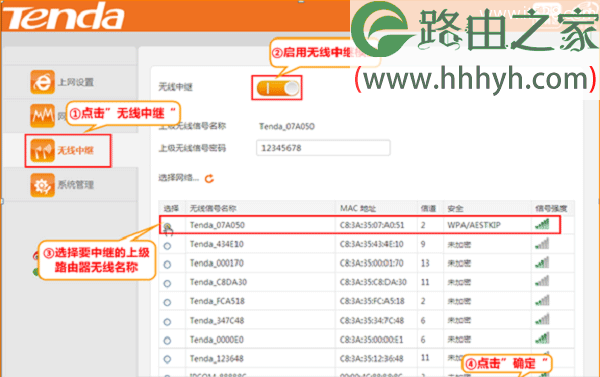Click signal strength bars for Tenda_C8DA30

(542, 281)
